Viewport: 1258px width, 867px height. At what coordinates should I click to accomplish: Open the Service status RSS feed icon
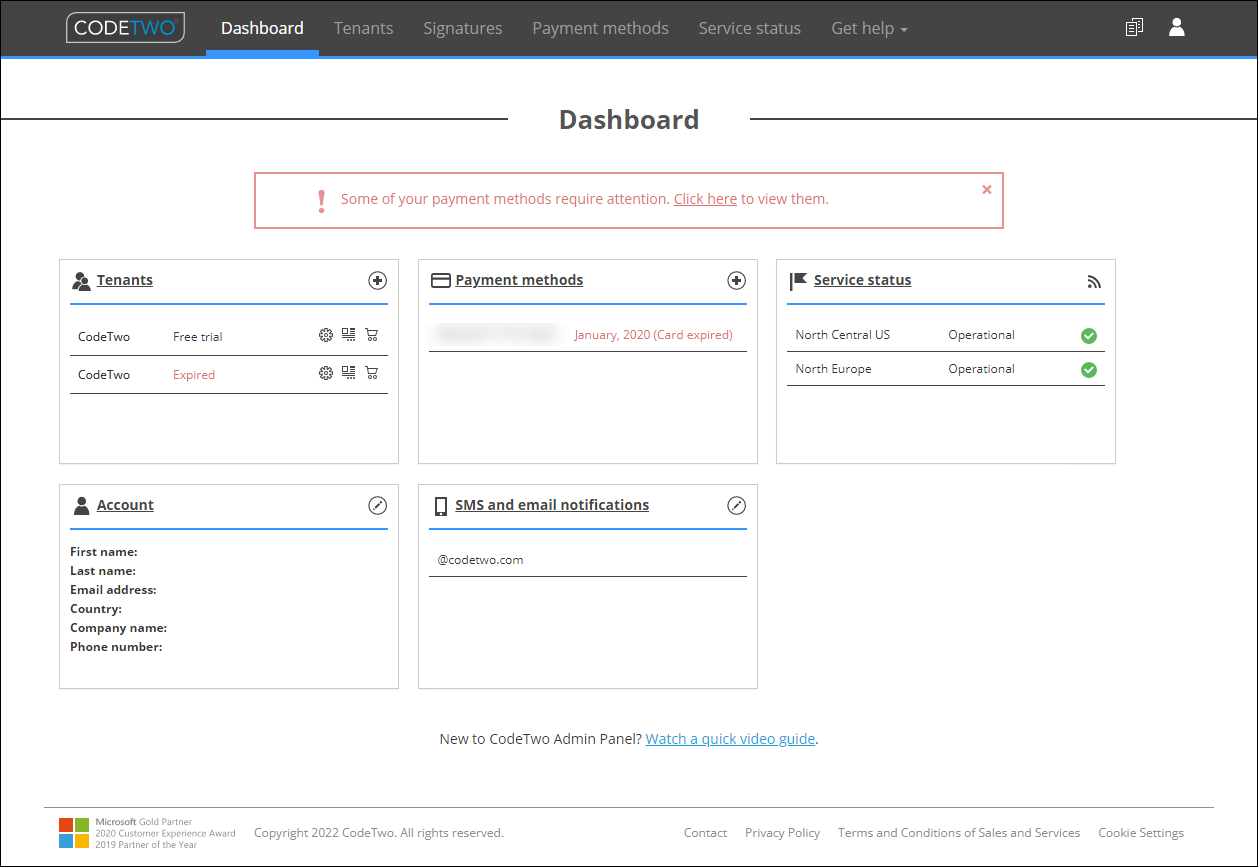coord(1094,282)
